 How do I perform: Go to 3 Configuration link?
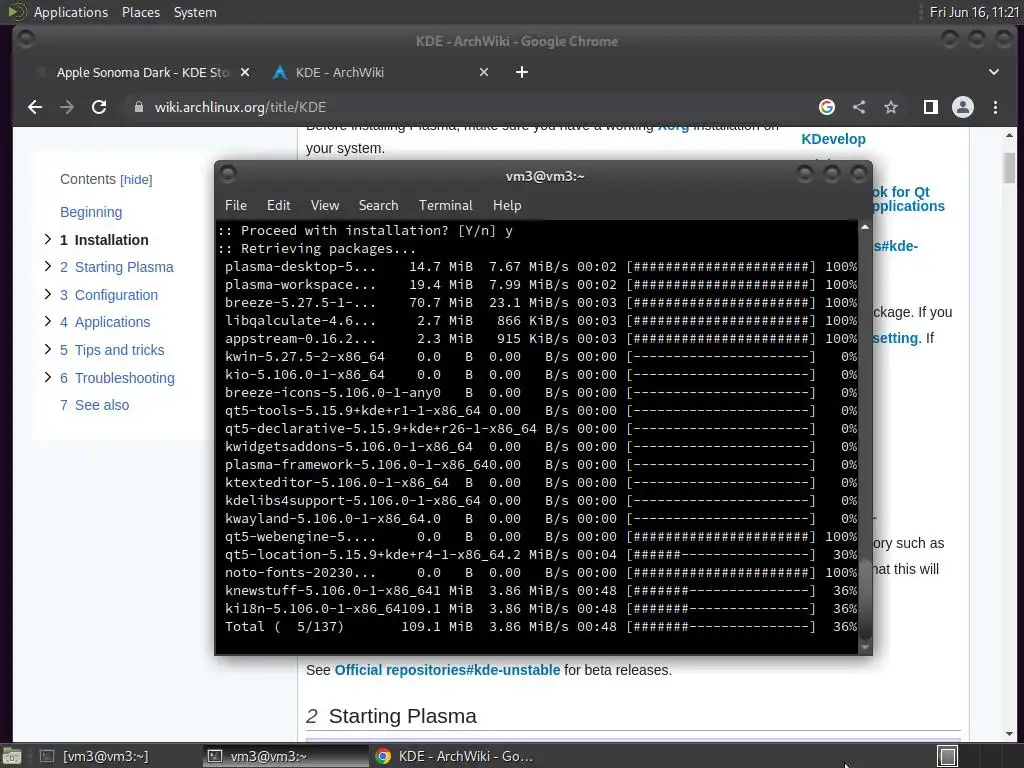point(108,295)
